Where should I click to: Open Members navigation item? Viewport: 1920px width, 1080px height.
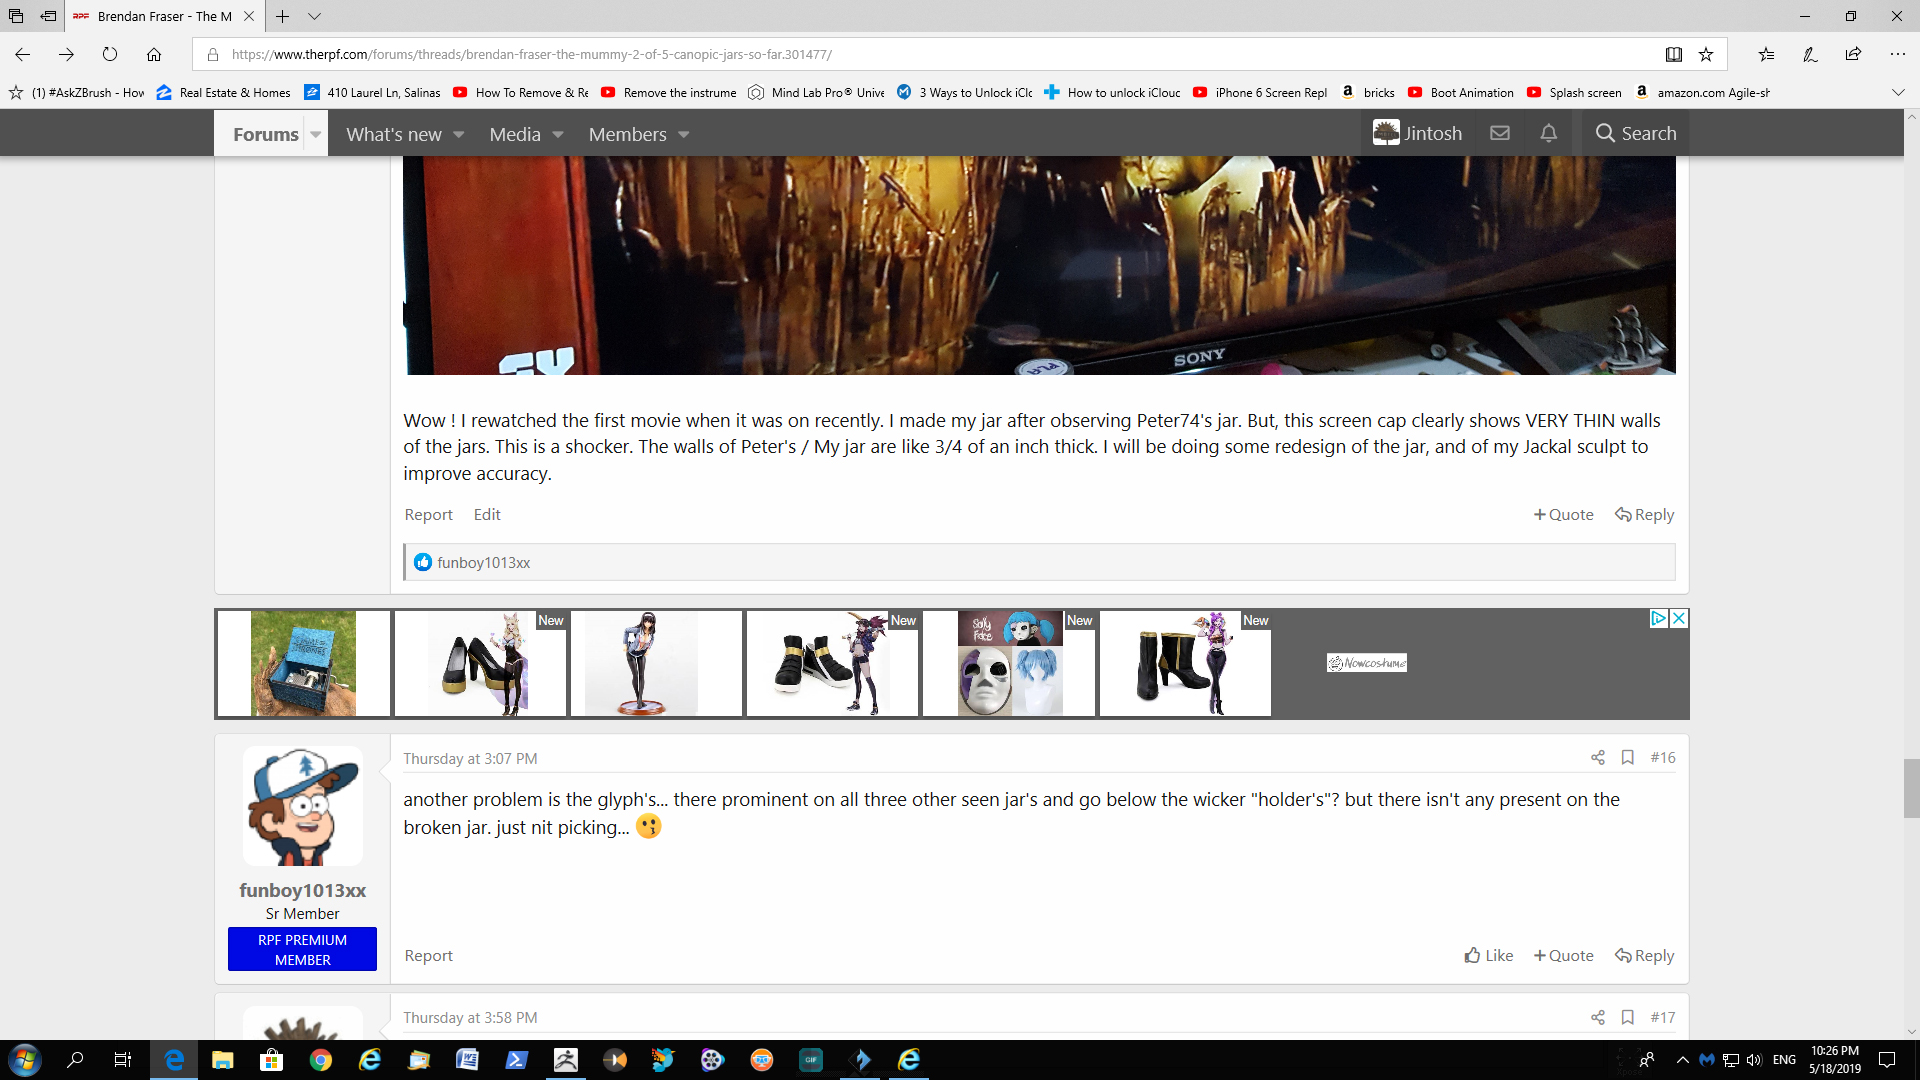(627, 134)
